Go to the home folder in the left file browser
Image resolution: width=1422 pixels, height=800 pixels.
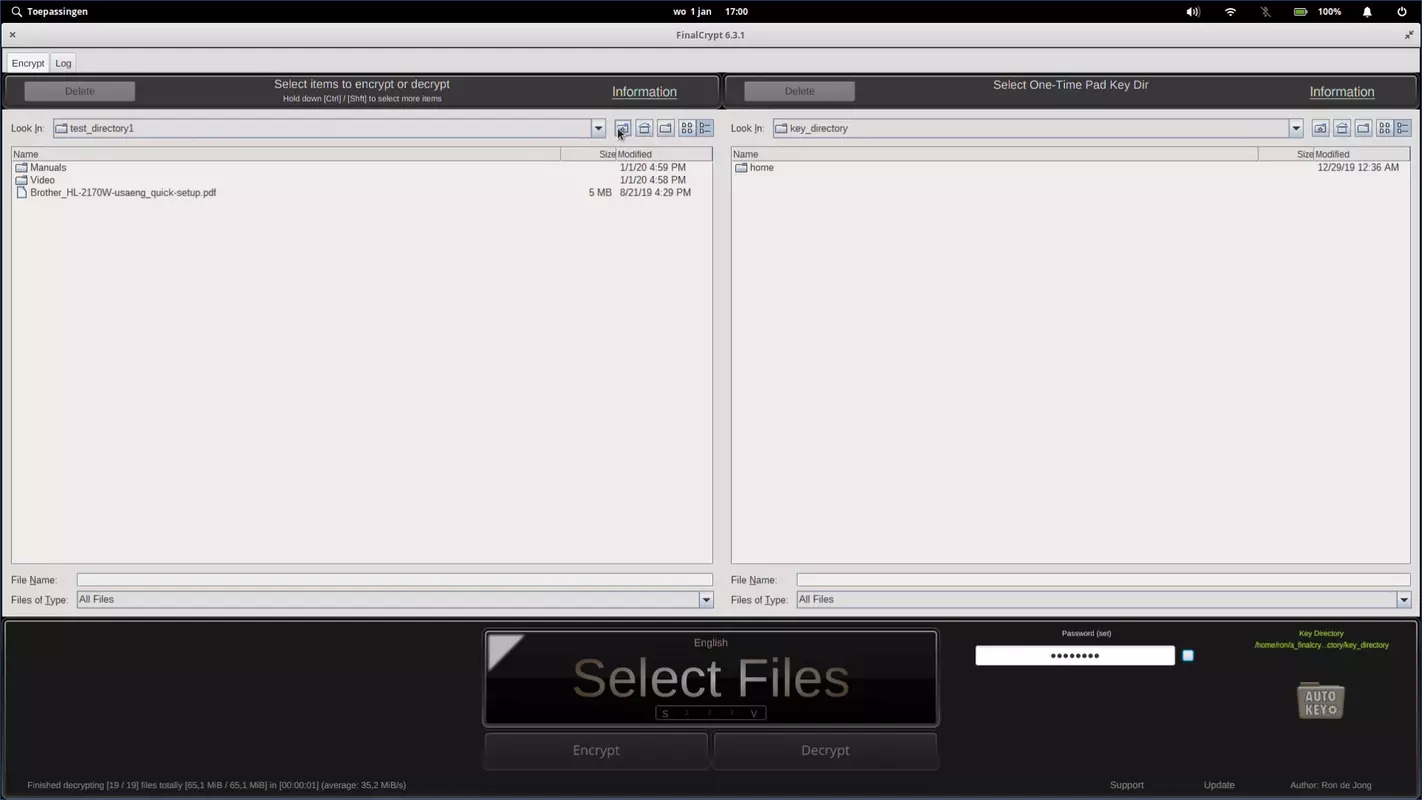[x=644, y=128]
